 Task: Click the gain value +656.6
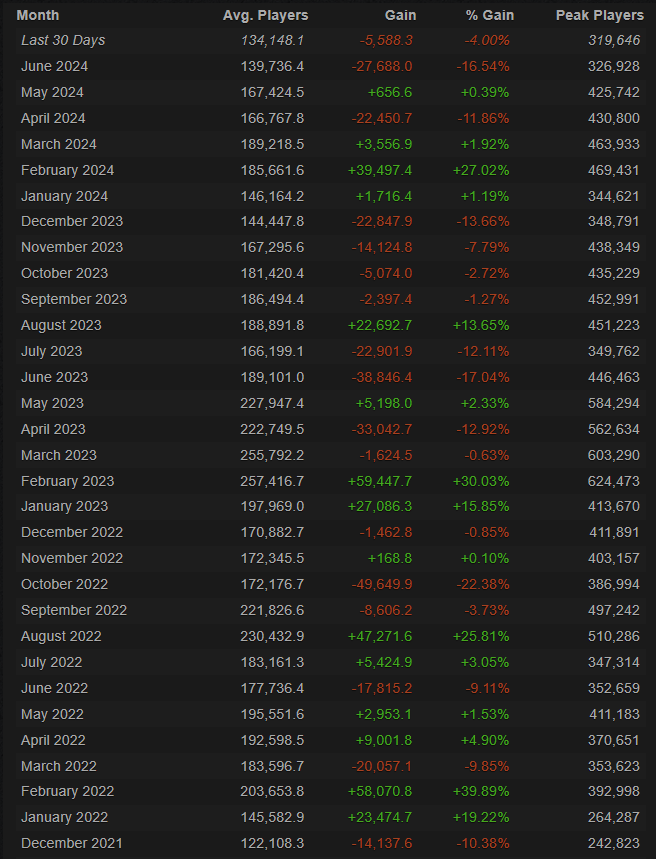[390, 93]
